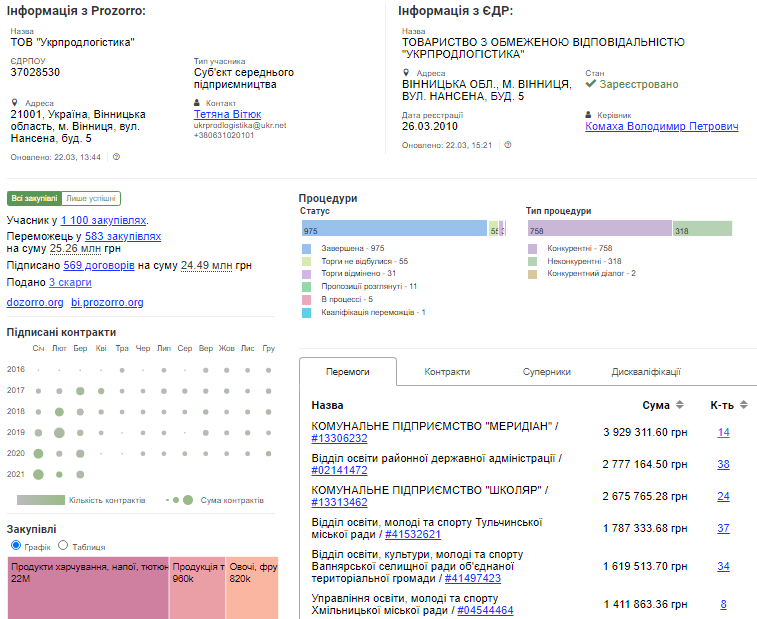757x619 pixels.
Task: Click В процессі pink legend swatch
Action: [307, 299]
